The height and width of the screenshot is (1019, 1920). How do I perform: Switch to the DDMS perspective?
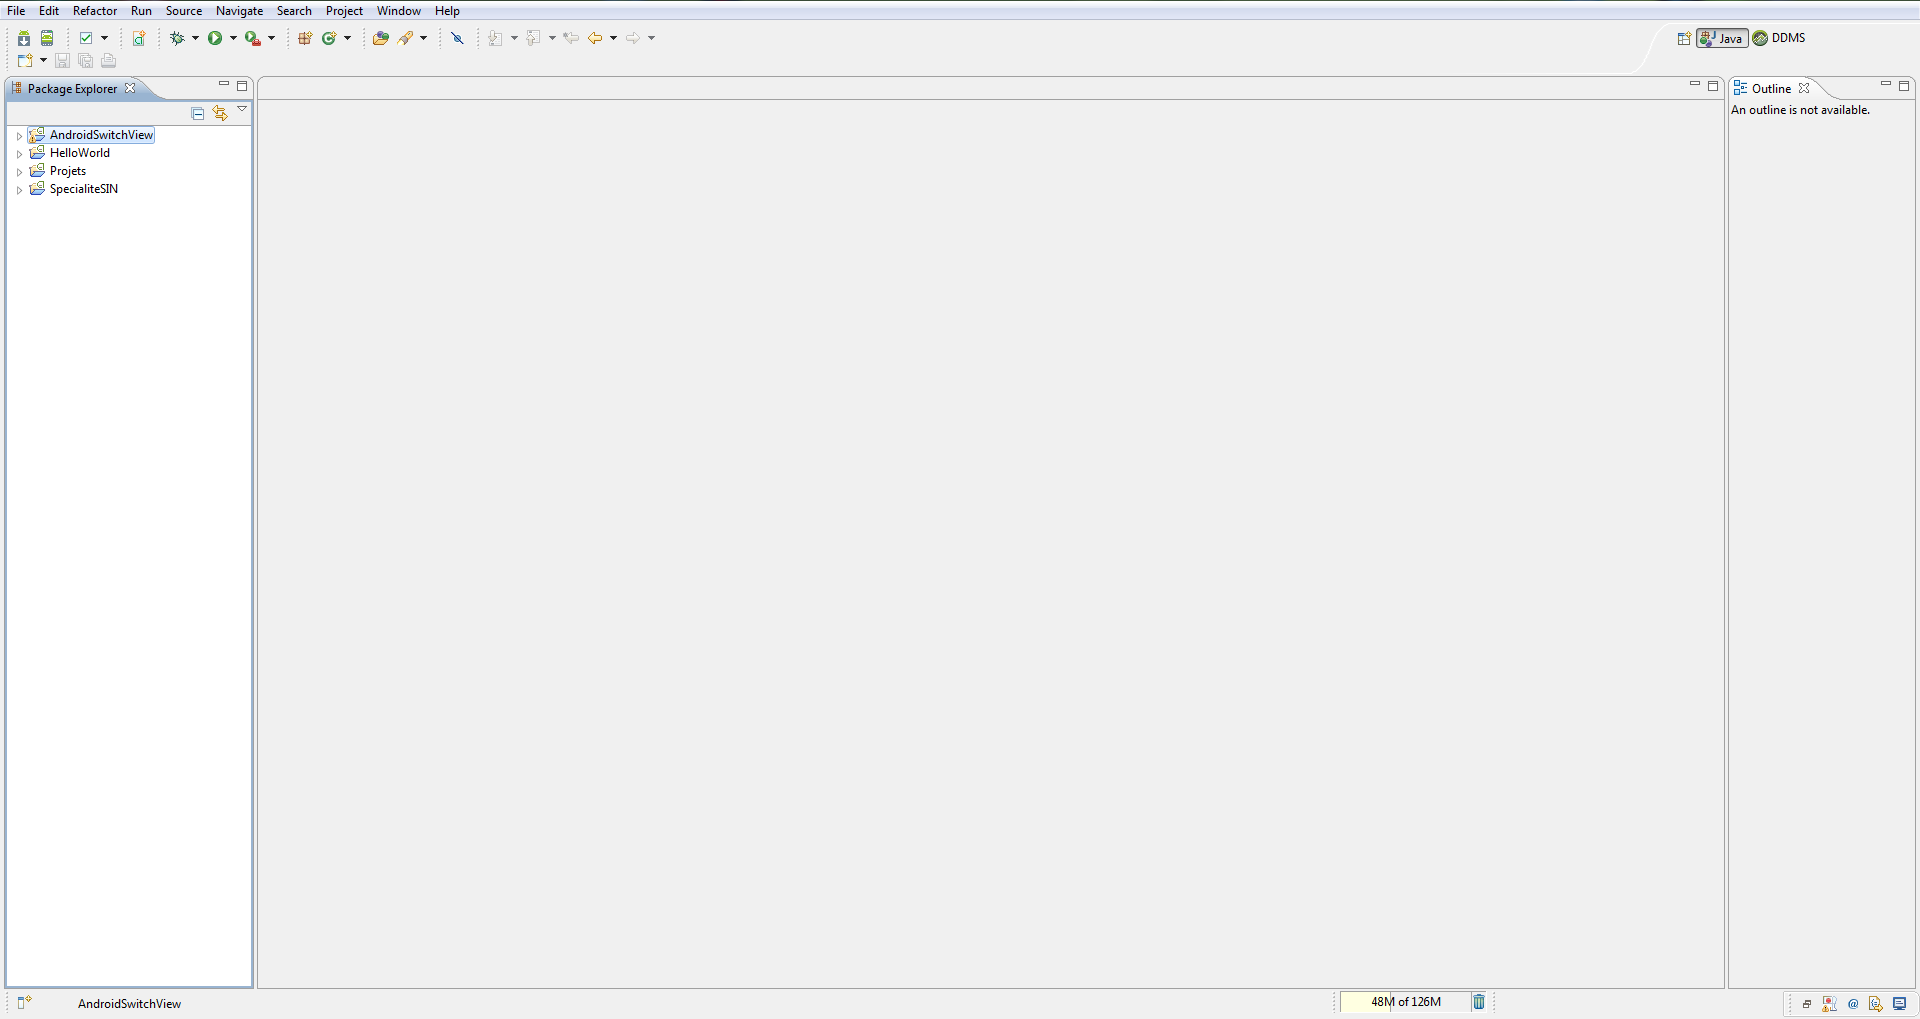click(1779, 38)
